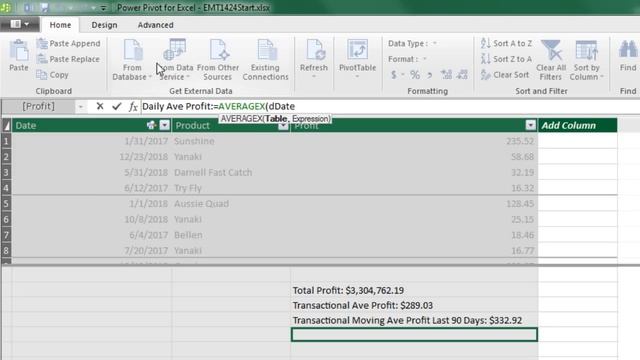This screenshot has width=640, height=360.
Task: Click the 12/23/2018 date cell
Action: (92, 157)
